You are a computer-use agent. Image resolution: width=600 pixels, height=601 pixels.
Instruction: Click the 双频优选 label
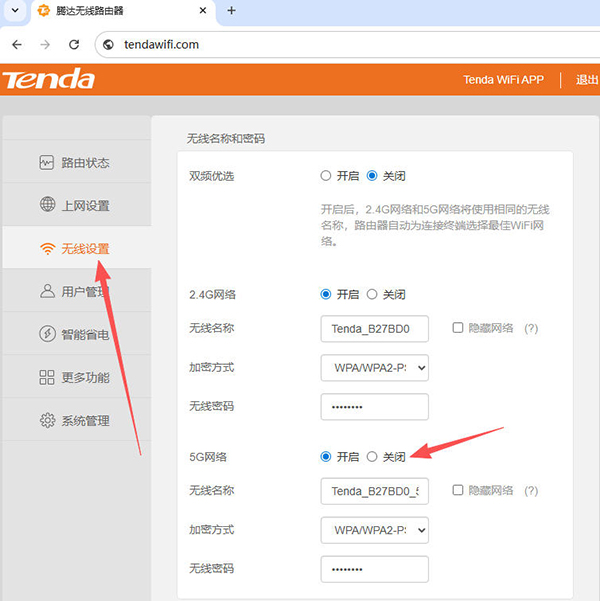coord(212,176)
